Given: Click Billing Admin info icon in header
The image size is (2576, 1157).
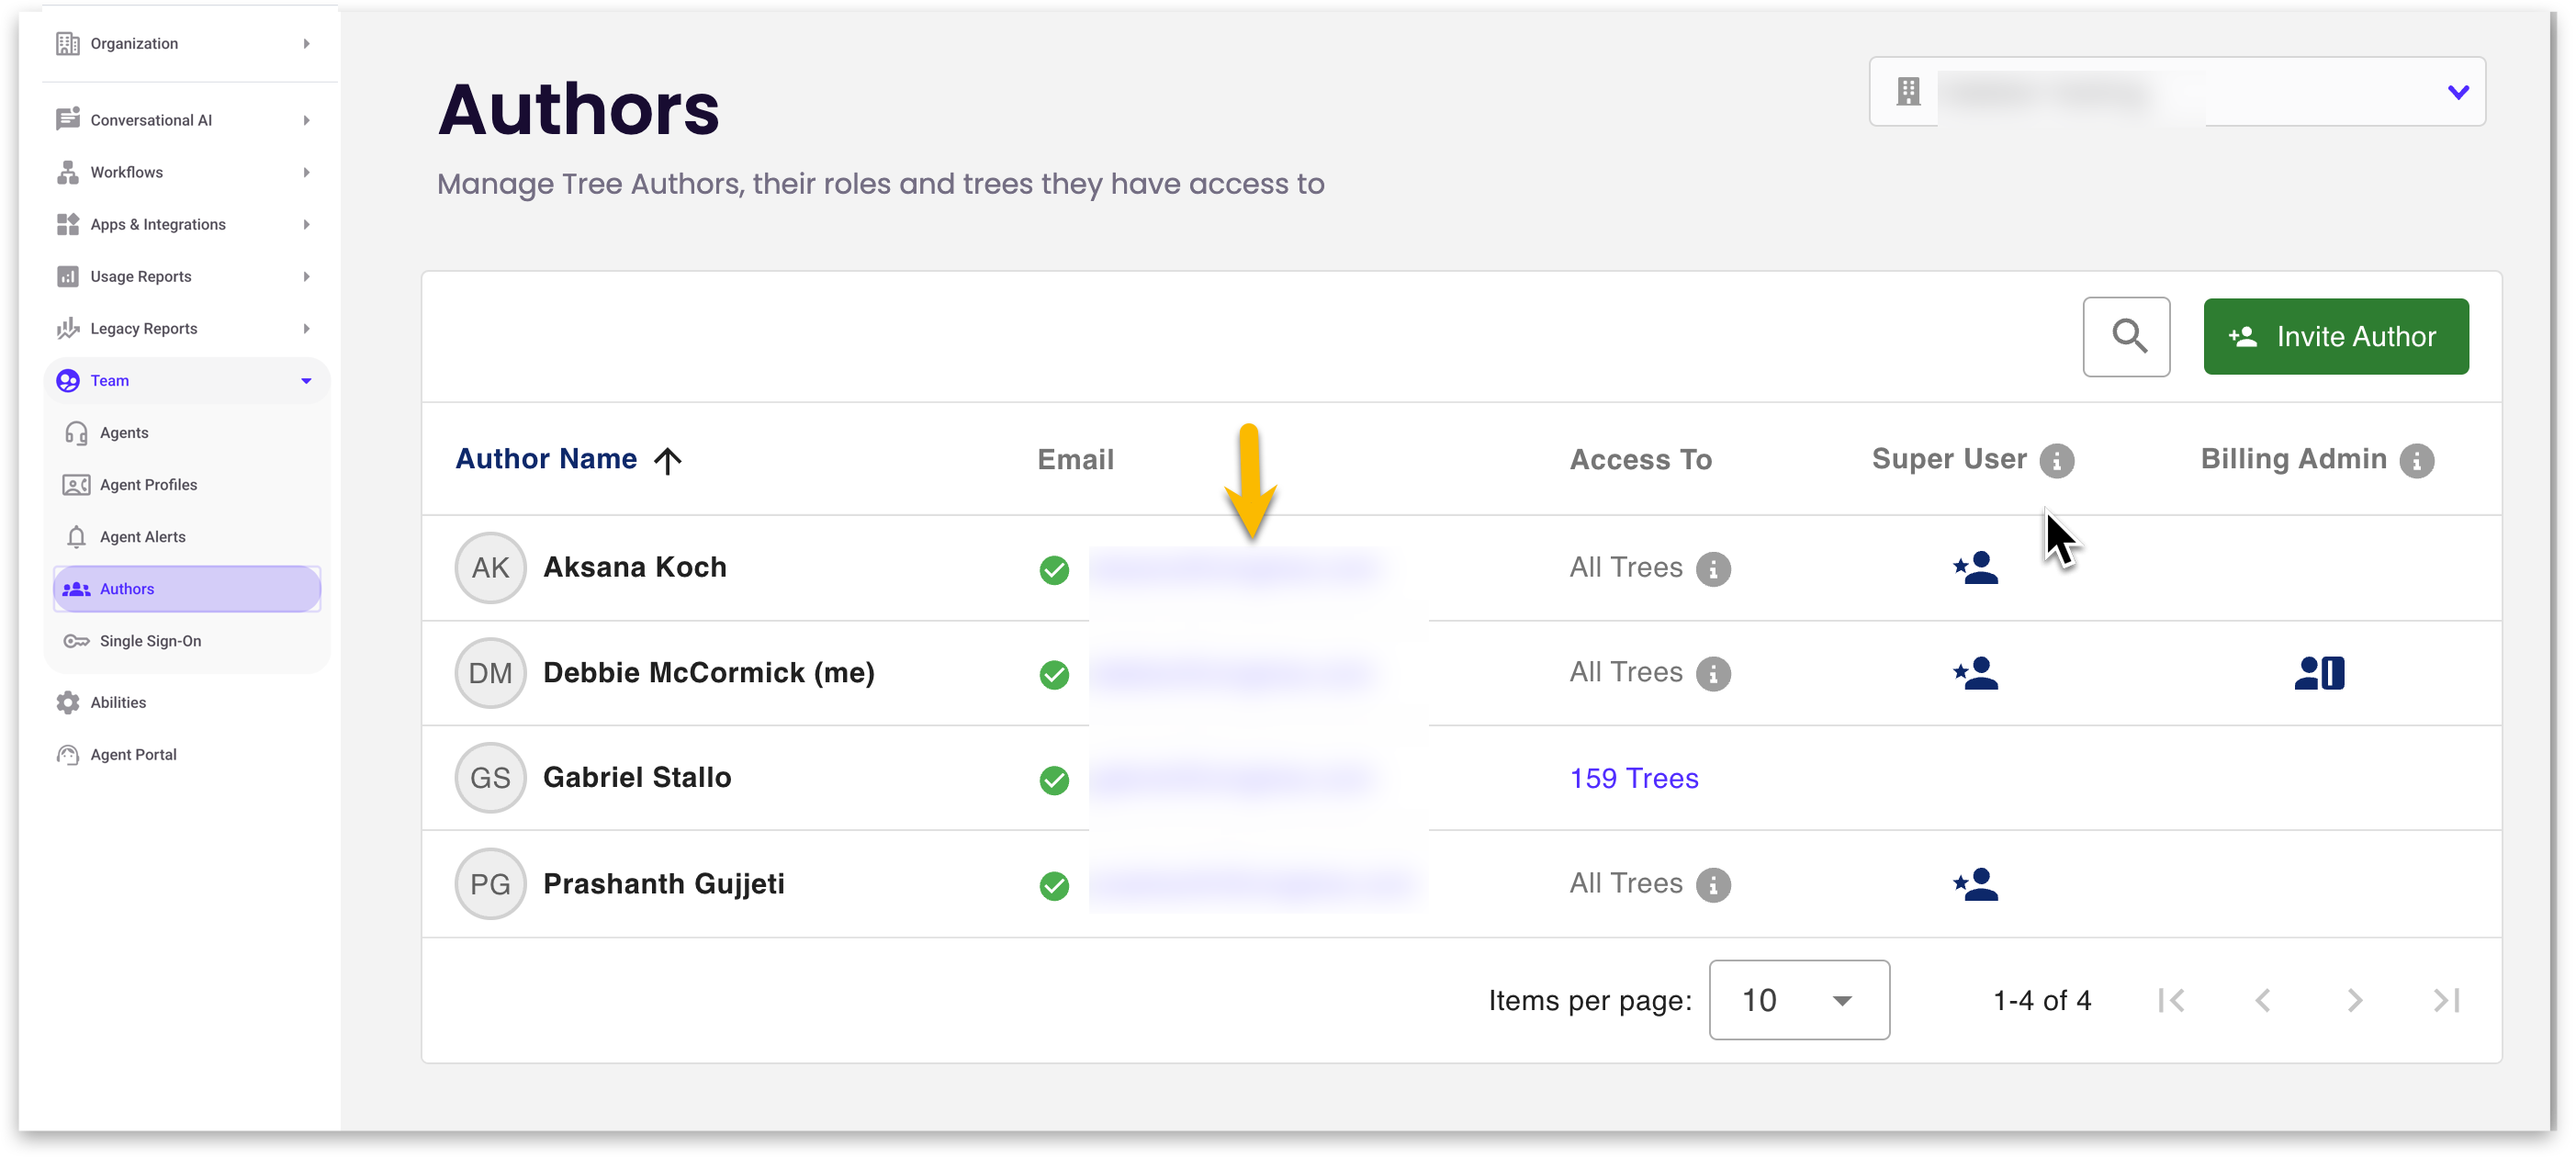Looking at the screenshot, I should tap(2416, 460).
